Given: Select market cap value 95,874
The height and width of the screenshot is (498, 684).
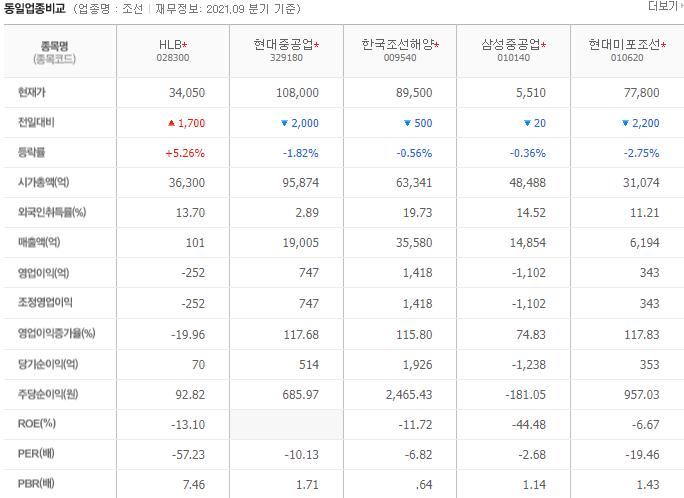Looking at the screenshot, I should [x=301, y=183].
